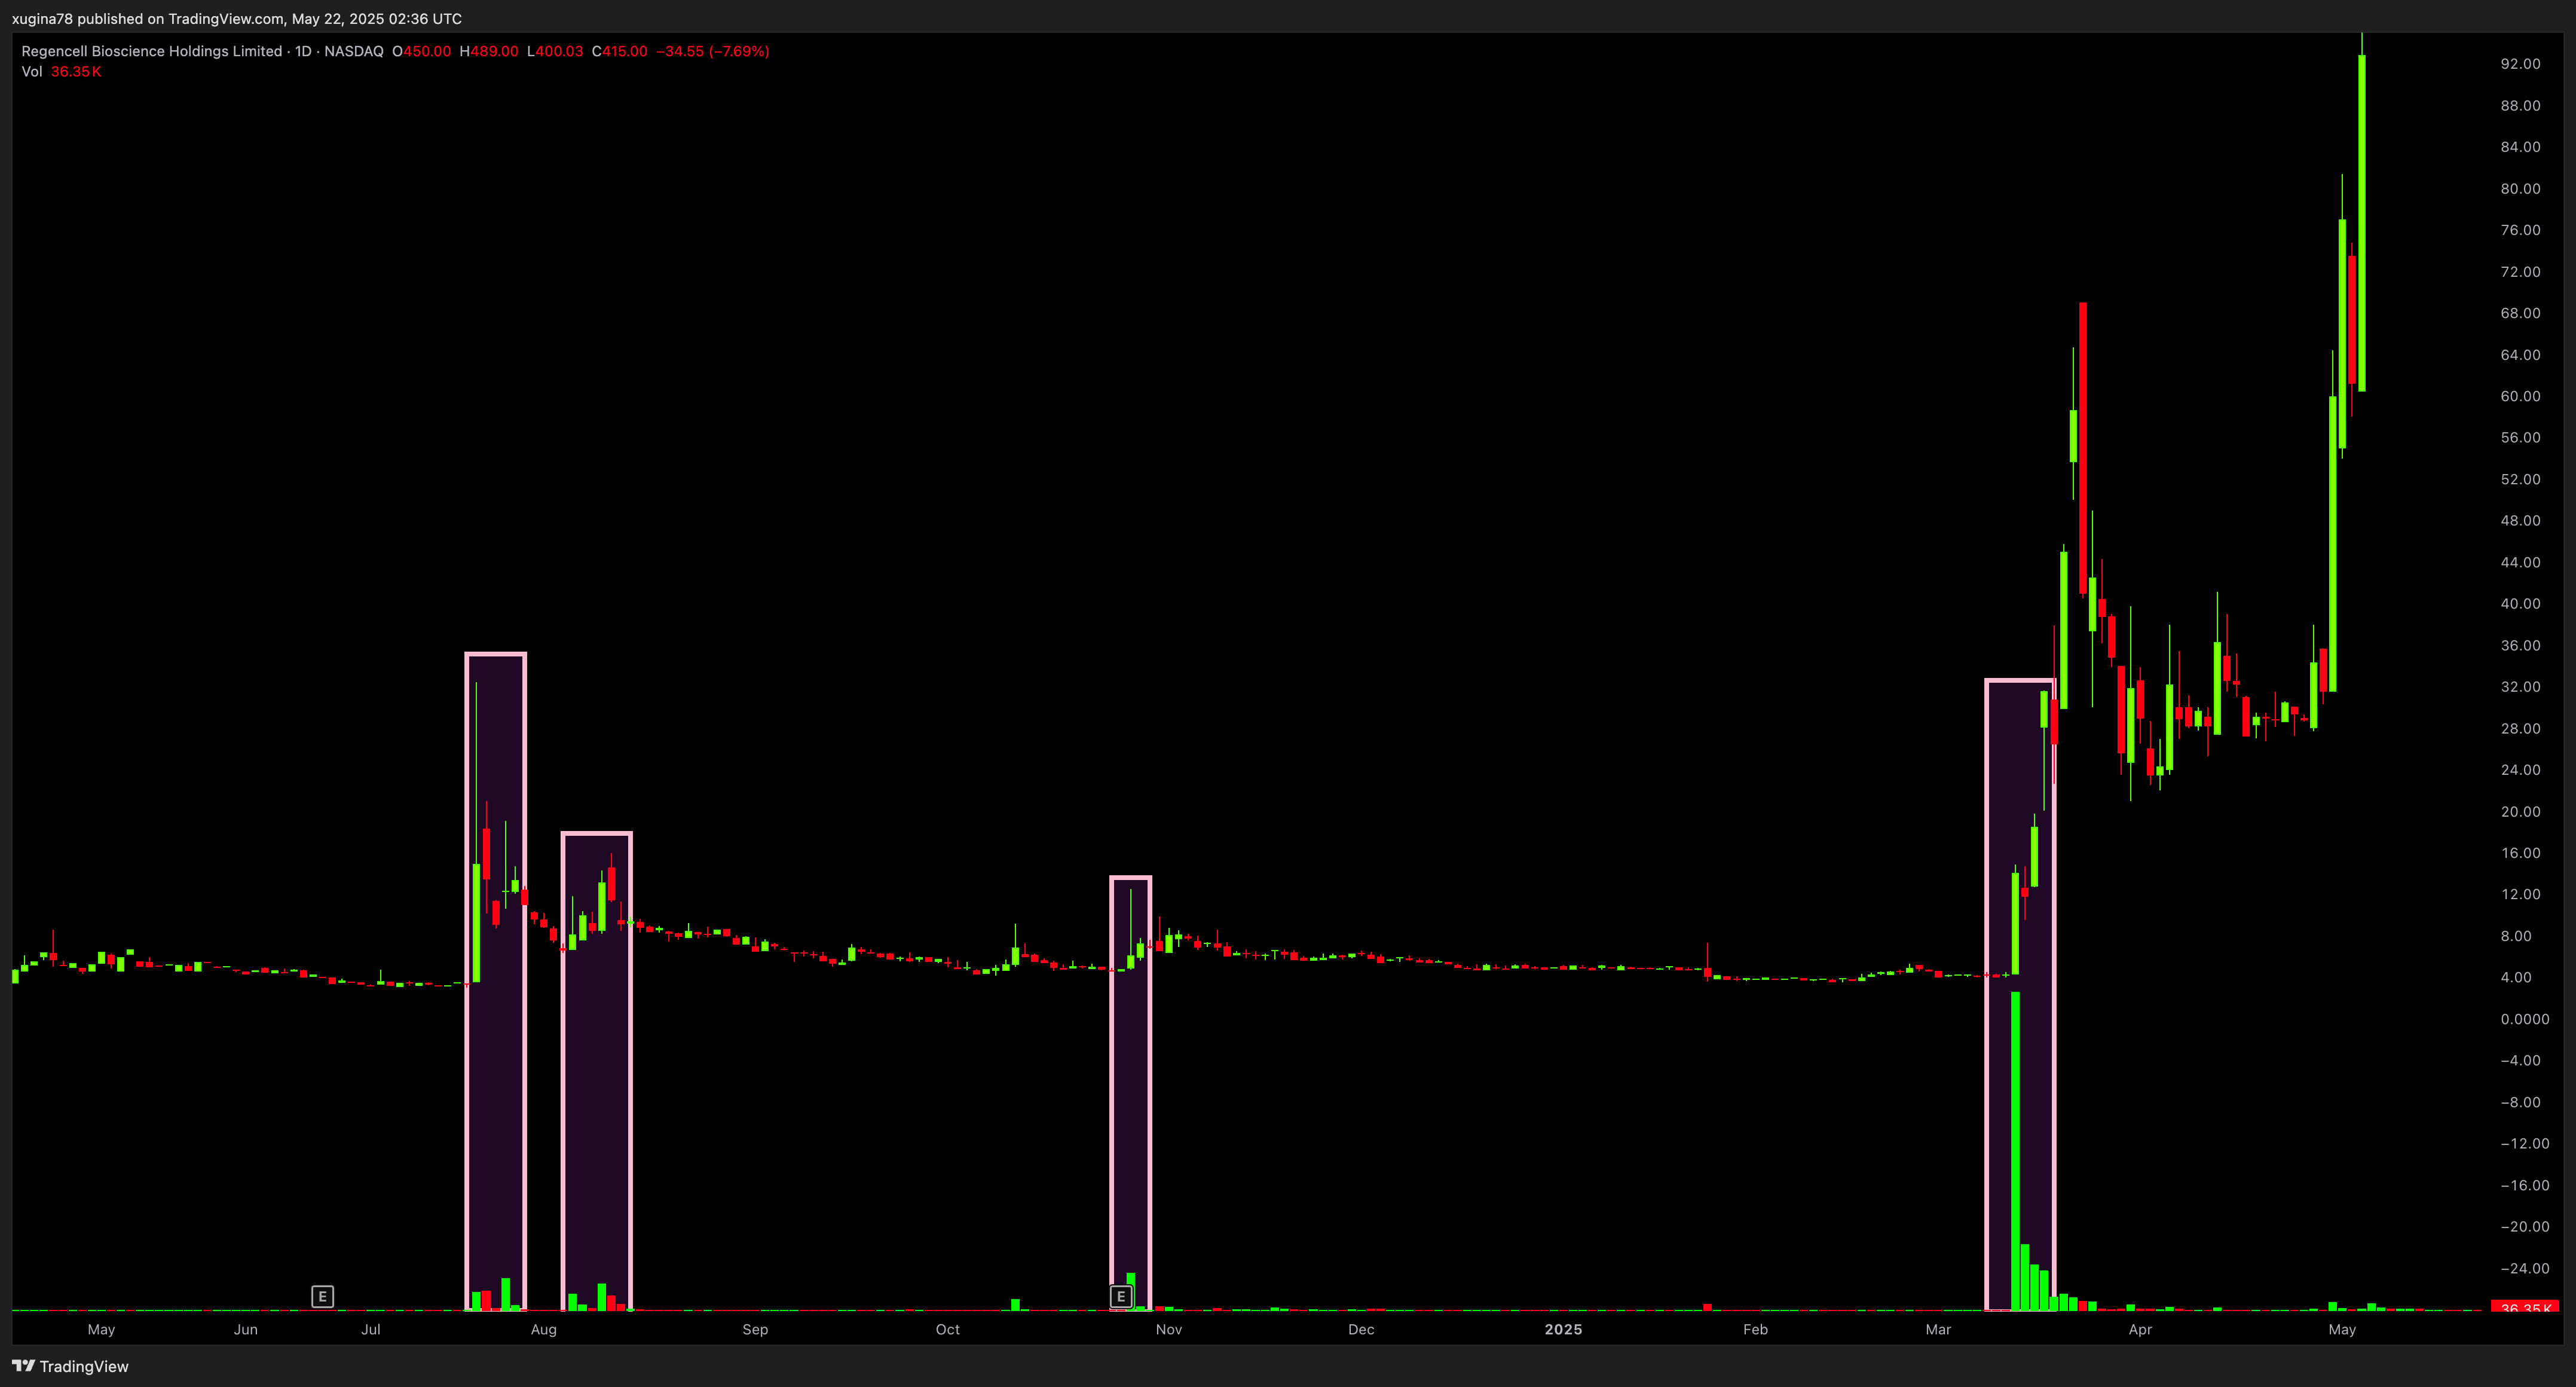This screenshot has height=1387, width=2576.
Task: Click the 40.00 price axis label
Action: 2520,604
